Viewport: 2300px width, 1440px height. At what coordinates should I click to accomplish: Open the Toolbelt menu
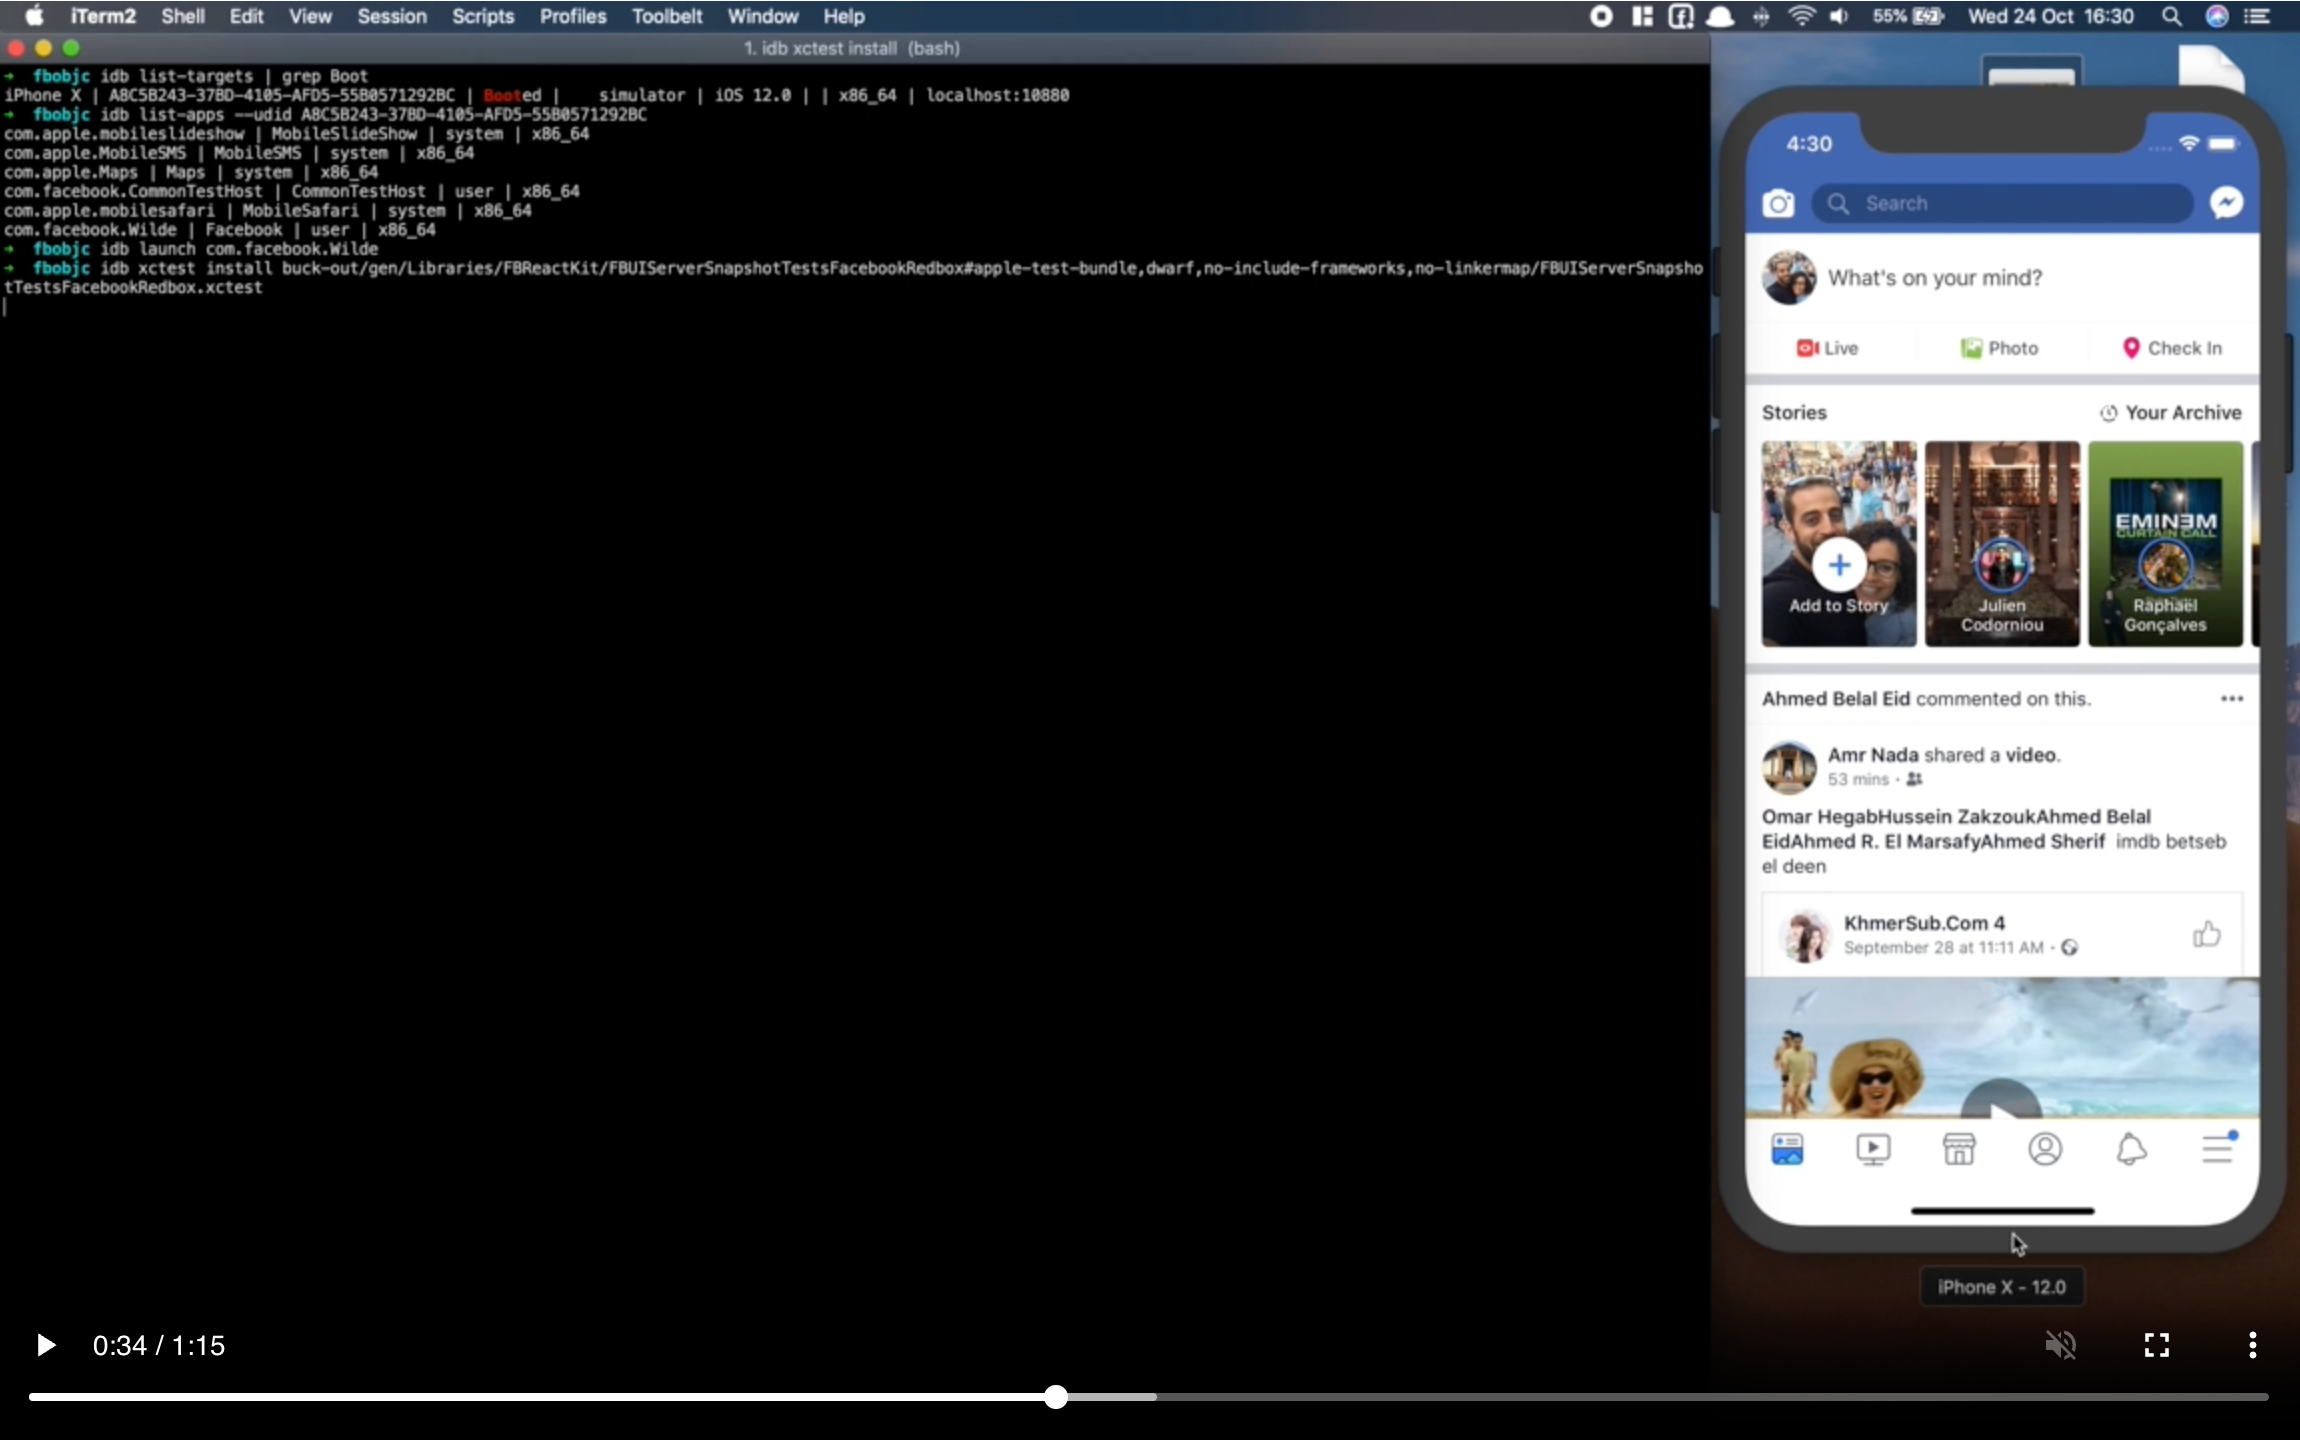pos(667,16)
